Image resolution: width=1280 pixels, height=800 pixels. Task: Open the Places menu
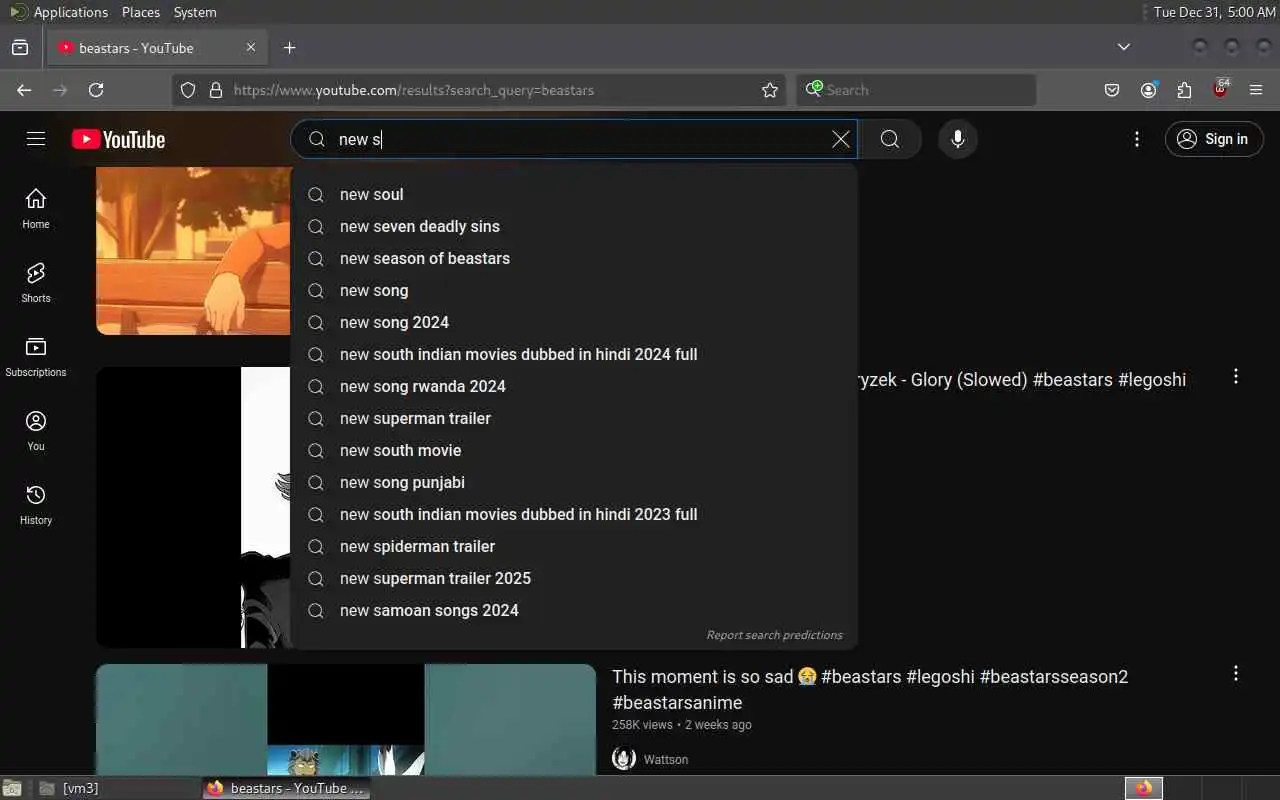point(141,12)
